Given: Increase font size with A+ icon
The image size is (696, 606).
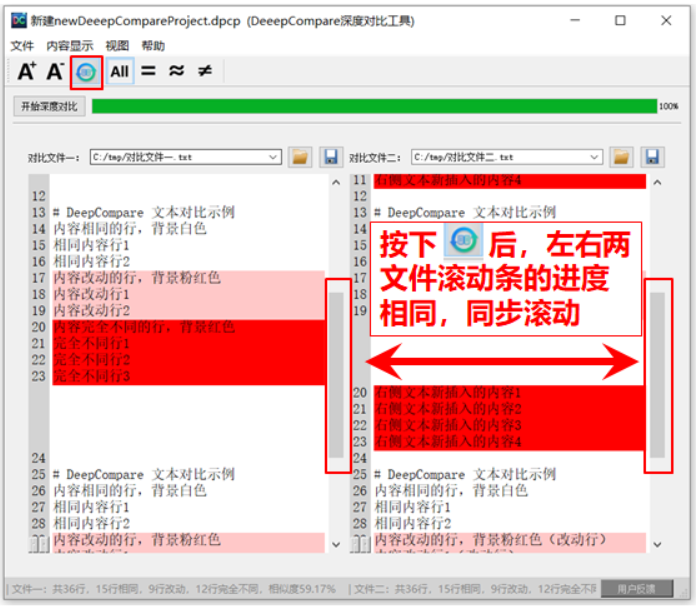Looking at the screenshot, I should [x=27, y=71].
